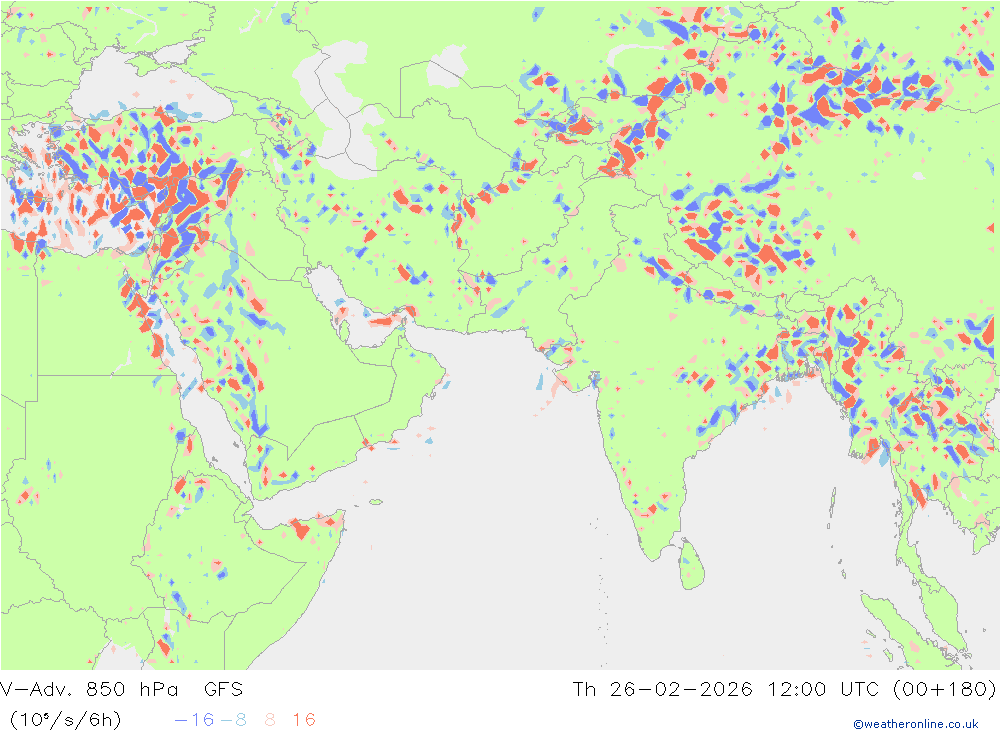Click the units label (10⁵/s/6h)
The height and width of the screenshot is (733, 1000).
(x=66, y=720)
